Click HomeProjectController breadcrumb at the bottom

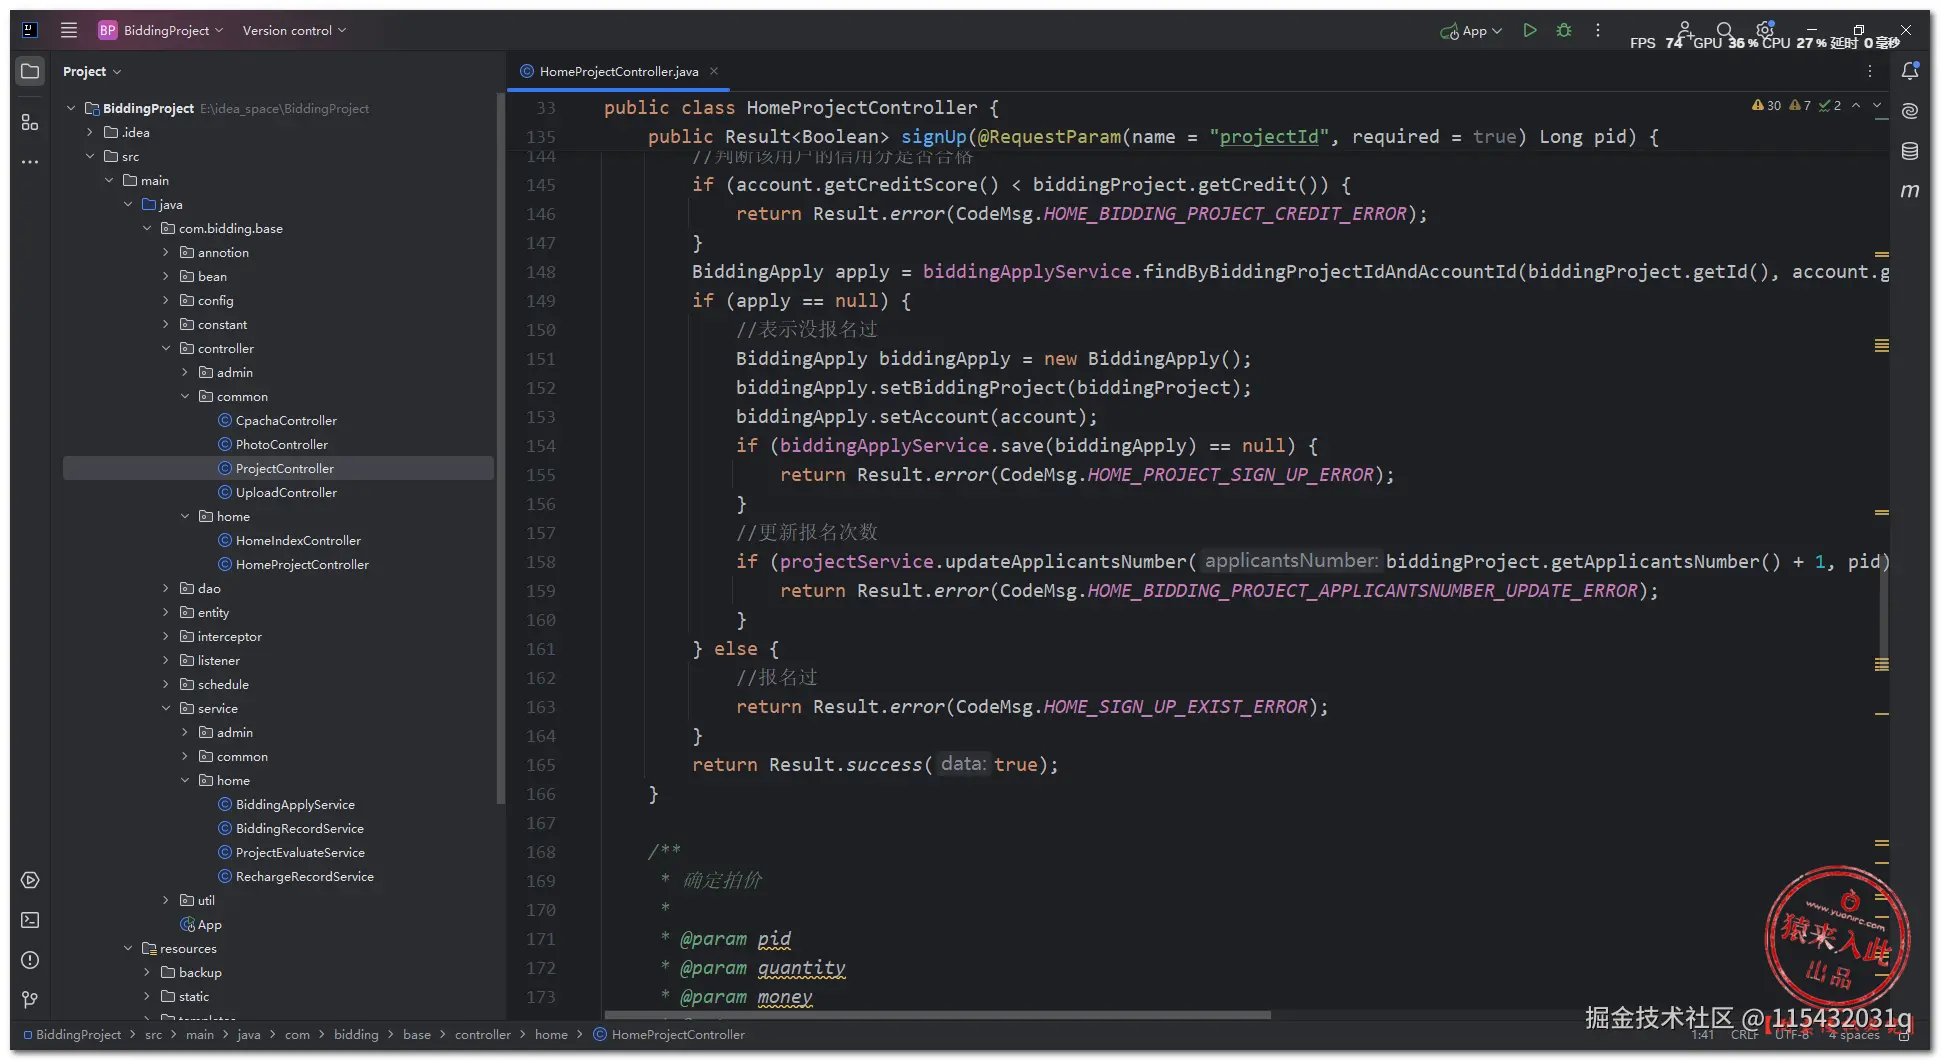[x=669, y=1034]
